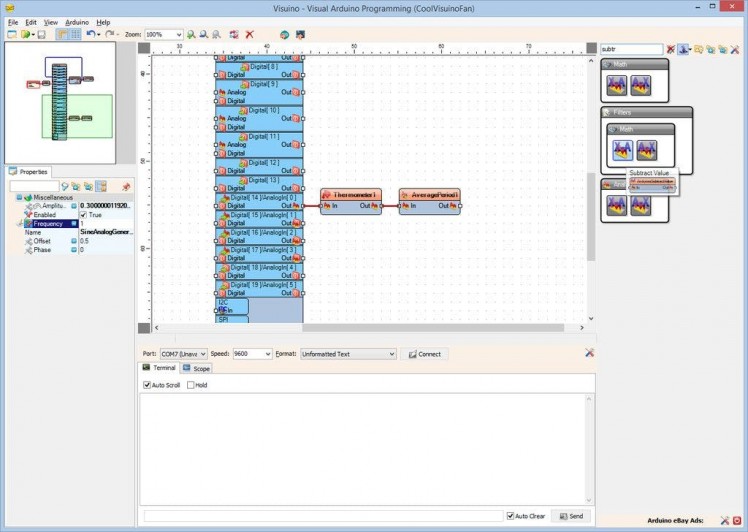Click the Undo arrow in the toolbar
Screen dimensions: 748x532
91,34
